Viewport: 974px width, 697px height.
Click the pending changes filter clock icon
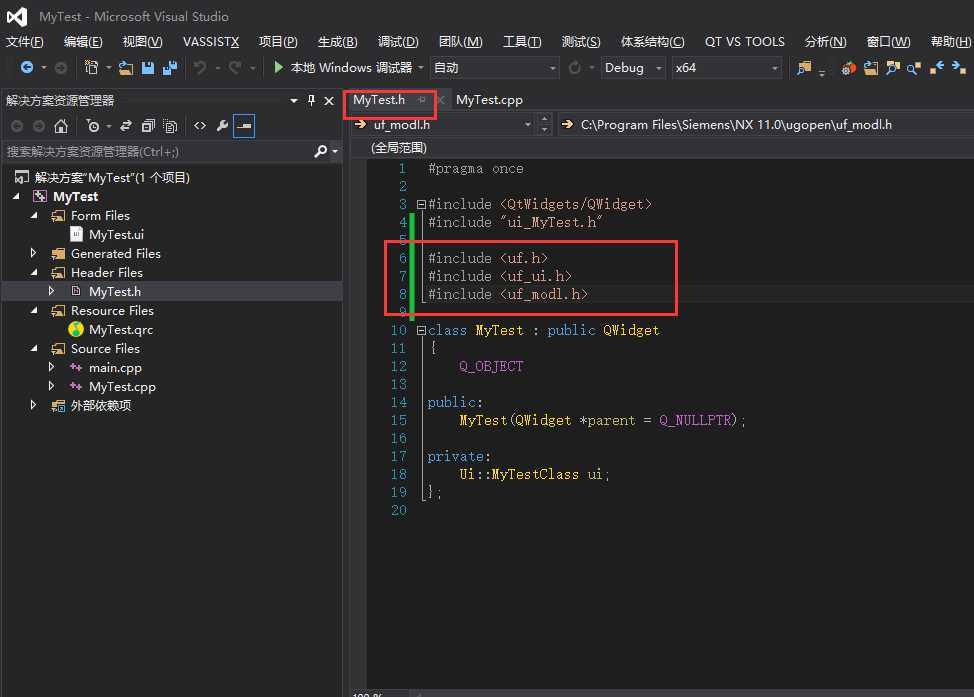pyautogui.click(x=93, y=126)
